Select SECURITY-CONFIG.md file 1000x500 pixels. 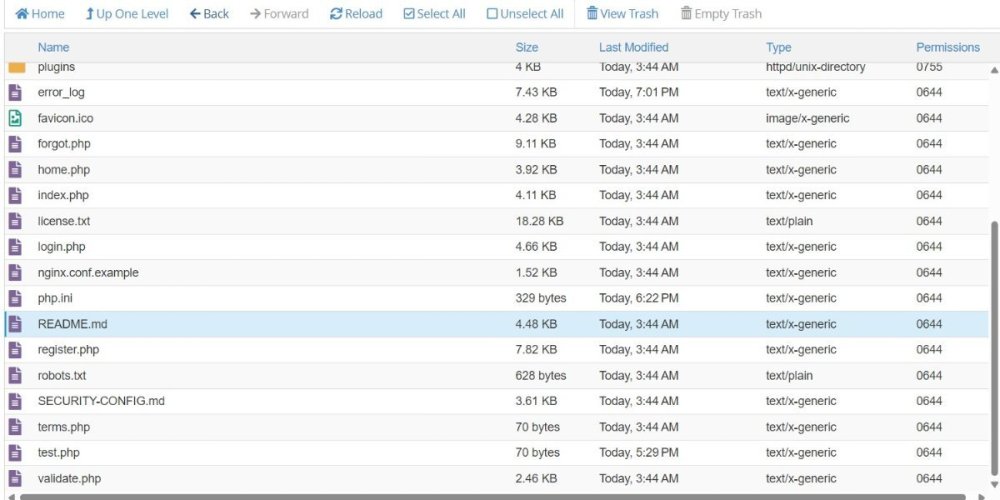pyautogui.click(x=101, y=401)
